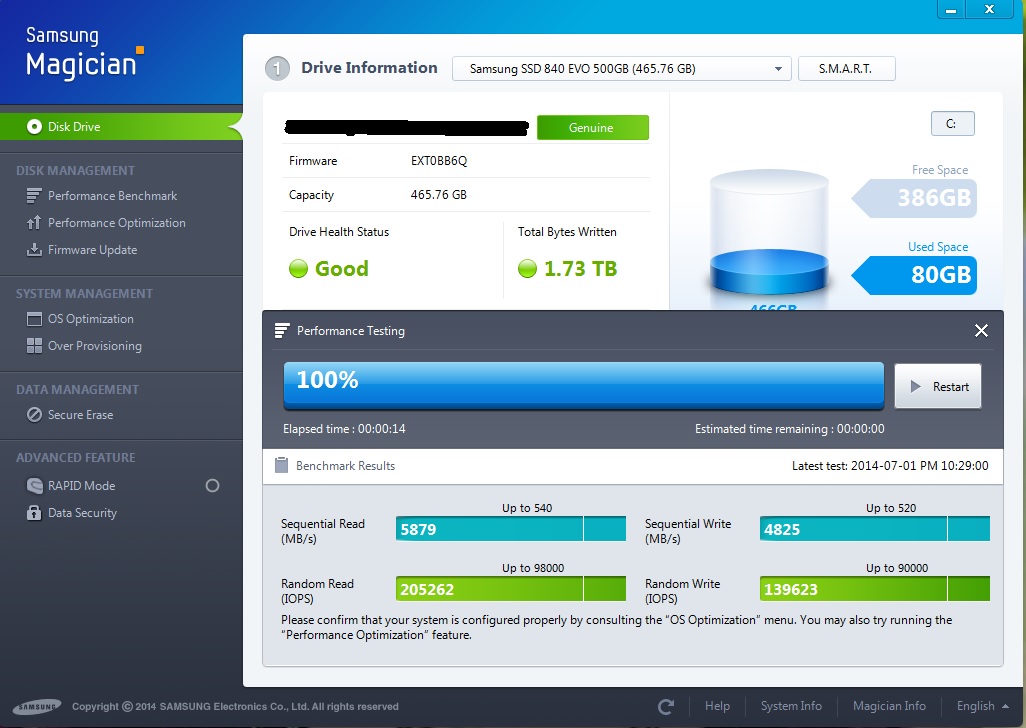Click the disk cylinder capacity graphic

769,232
